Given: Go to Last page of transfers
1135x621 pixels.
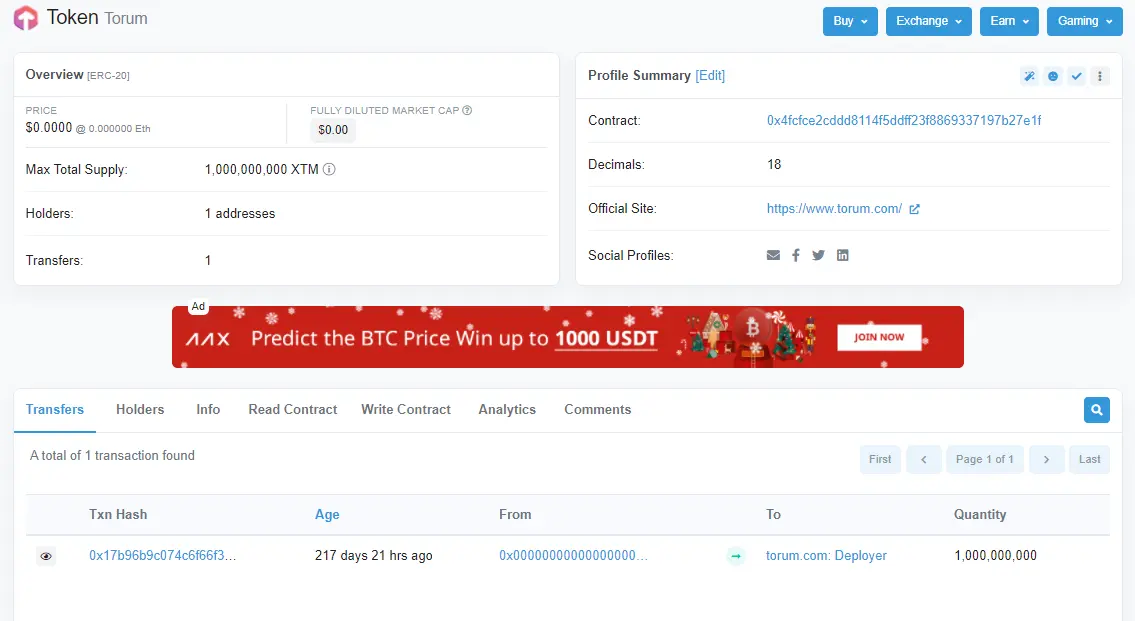Looking at the screenshot, I should [1089, 459].
